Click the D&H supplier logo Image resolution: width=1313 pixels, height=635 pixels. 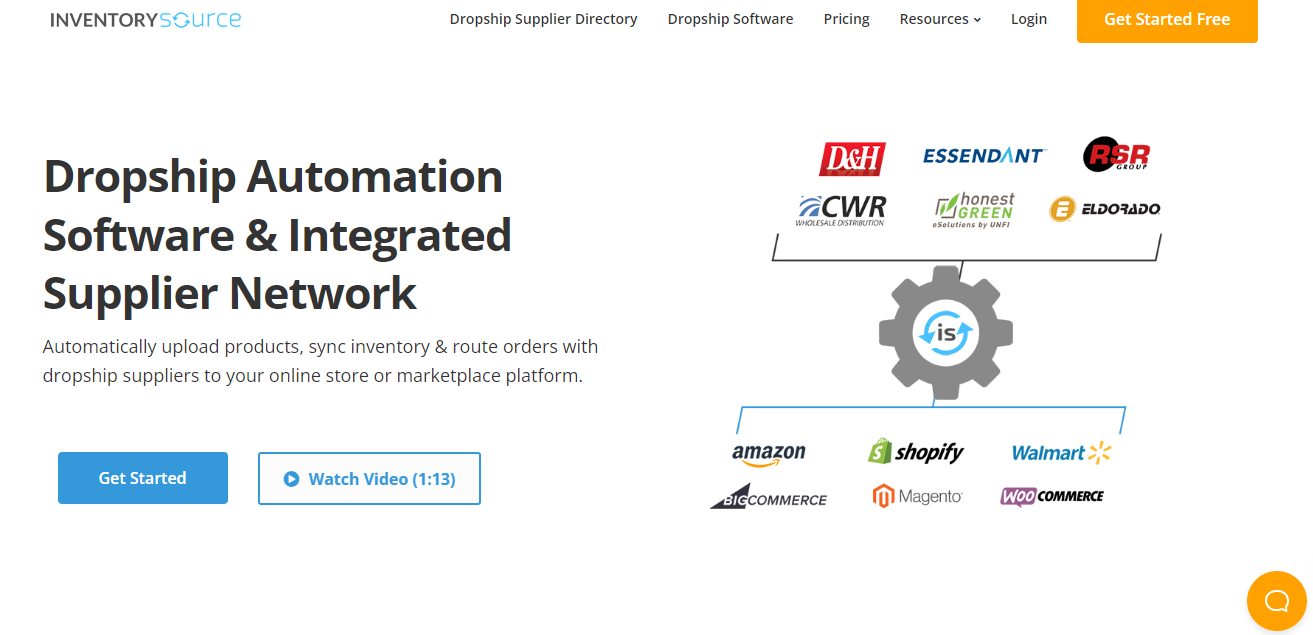pyautogui.click(x=852, y=158)
